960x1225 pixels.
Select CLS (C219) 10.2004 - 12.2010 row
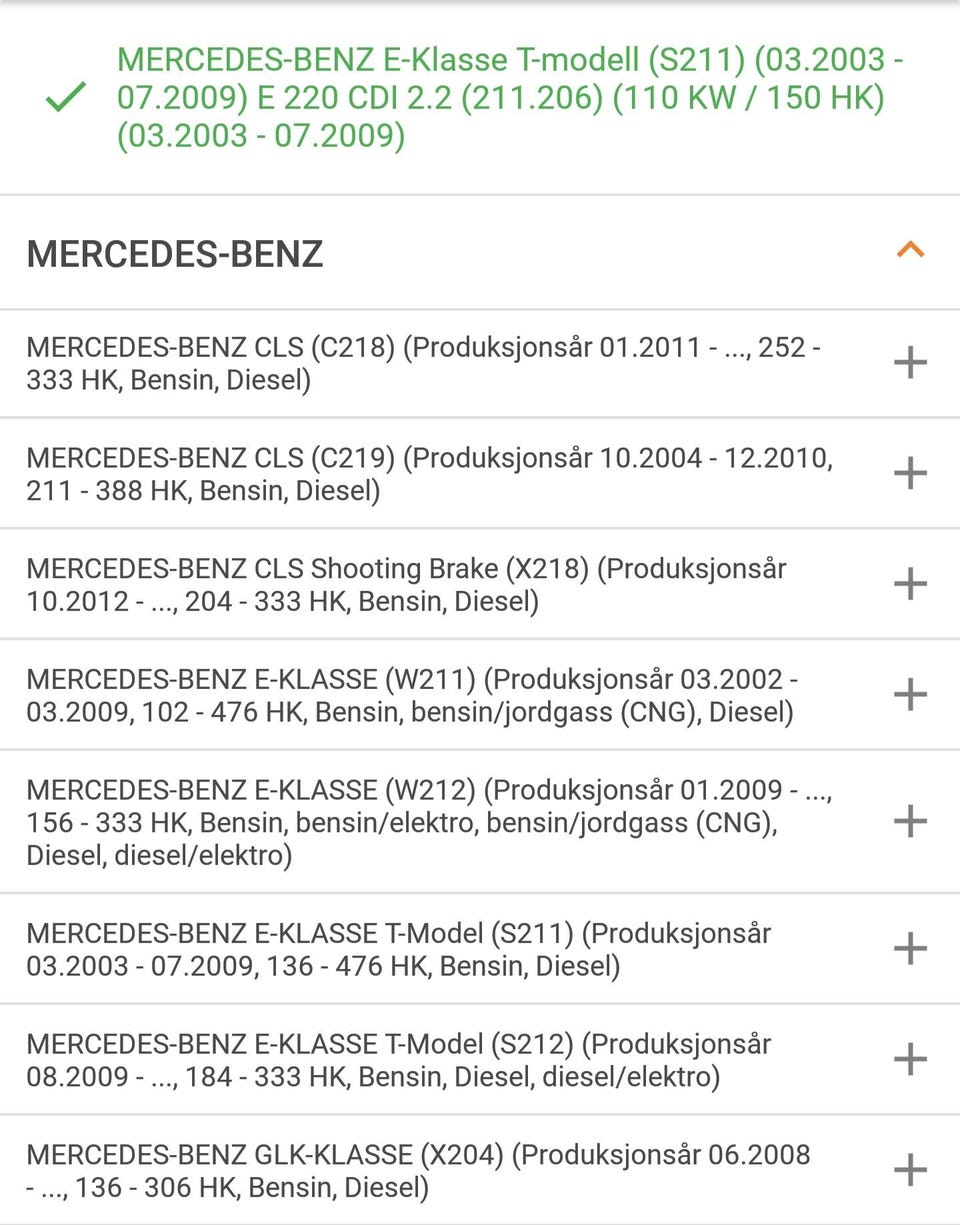coord(430,474)
